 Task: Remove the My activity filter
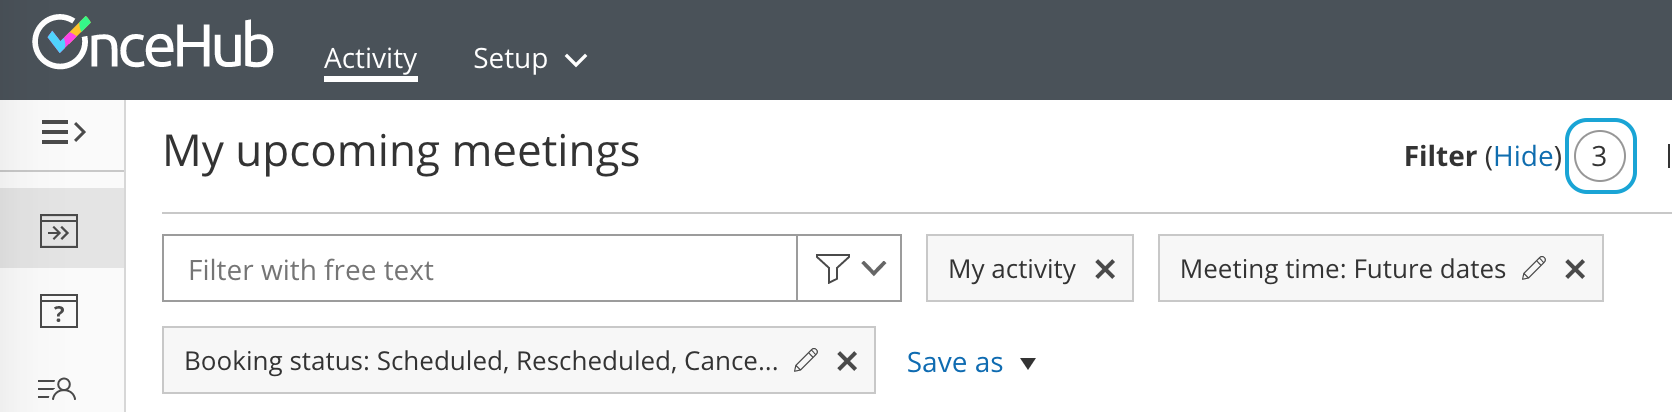(1105, 269)
